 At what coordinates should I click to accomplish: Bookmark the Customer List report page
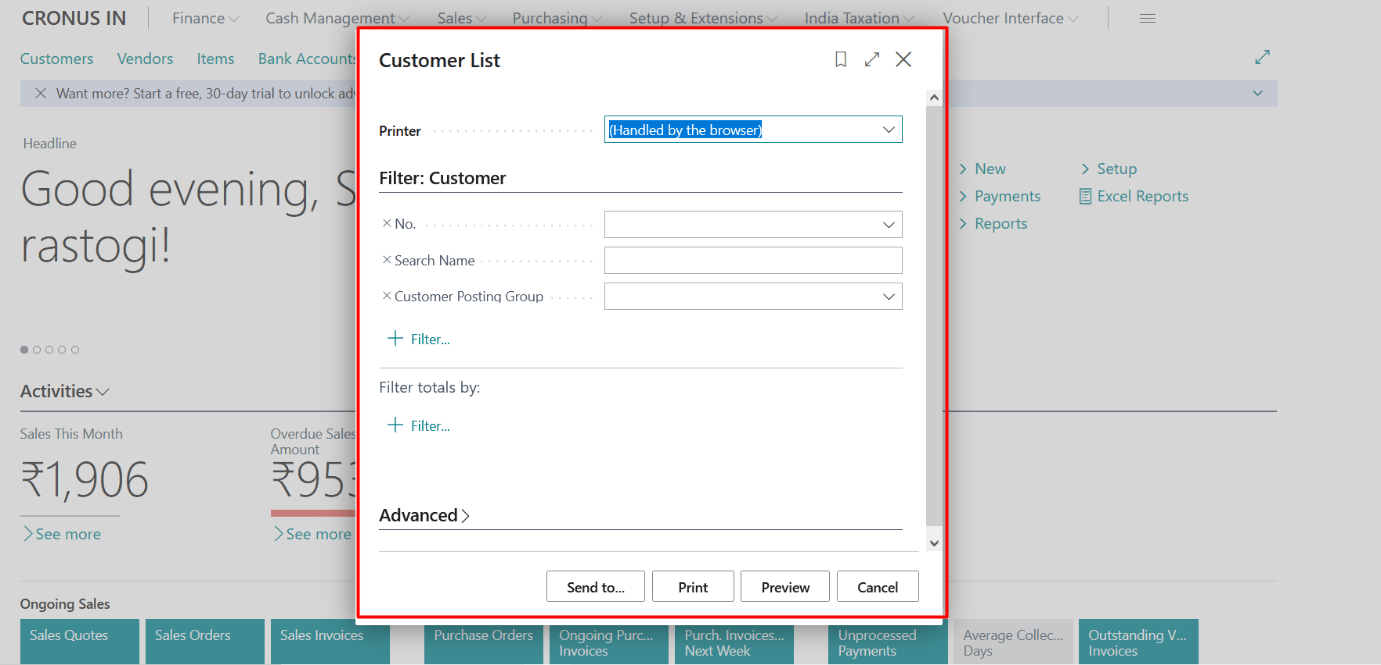click(x=840, y=59)
